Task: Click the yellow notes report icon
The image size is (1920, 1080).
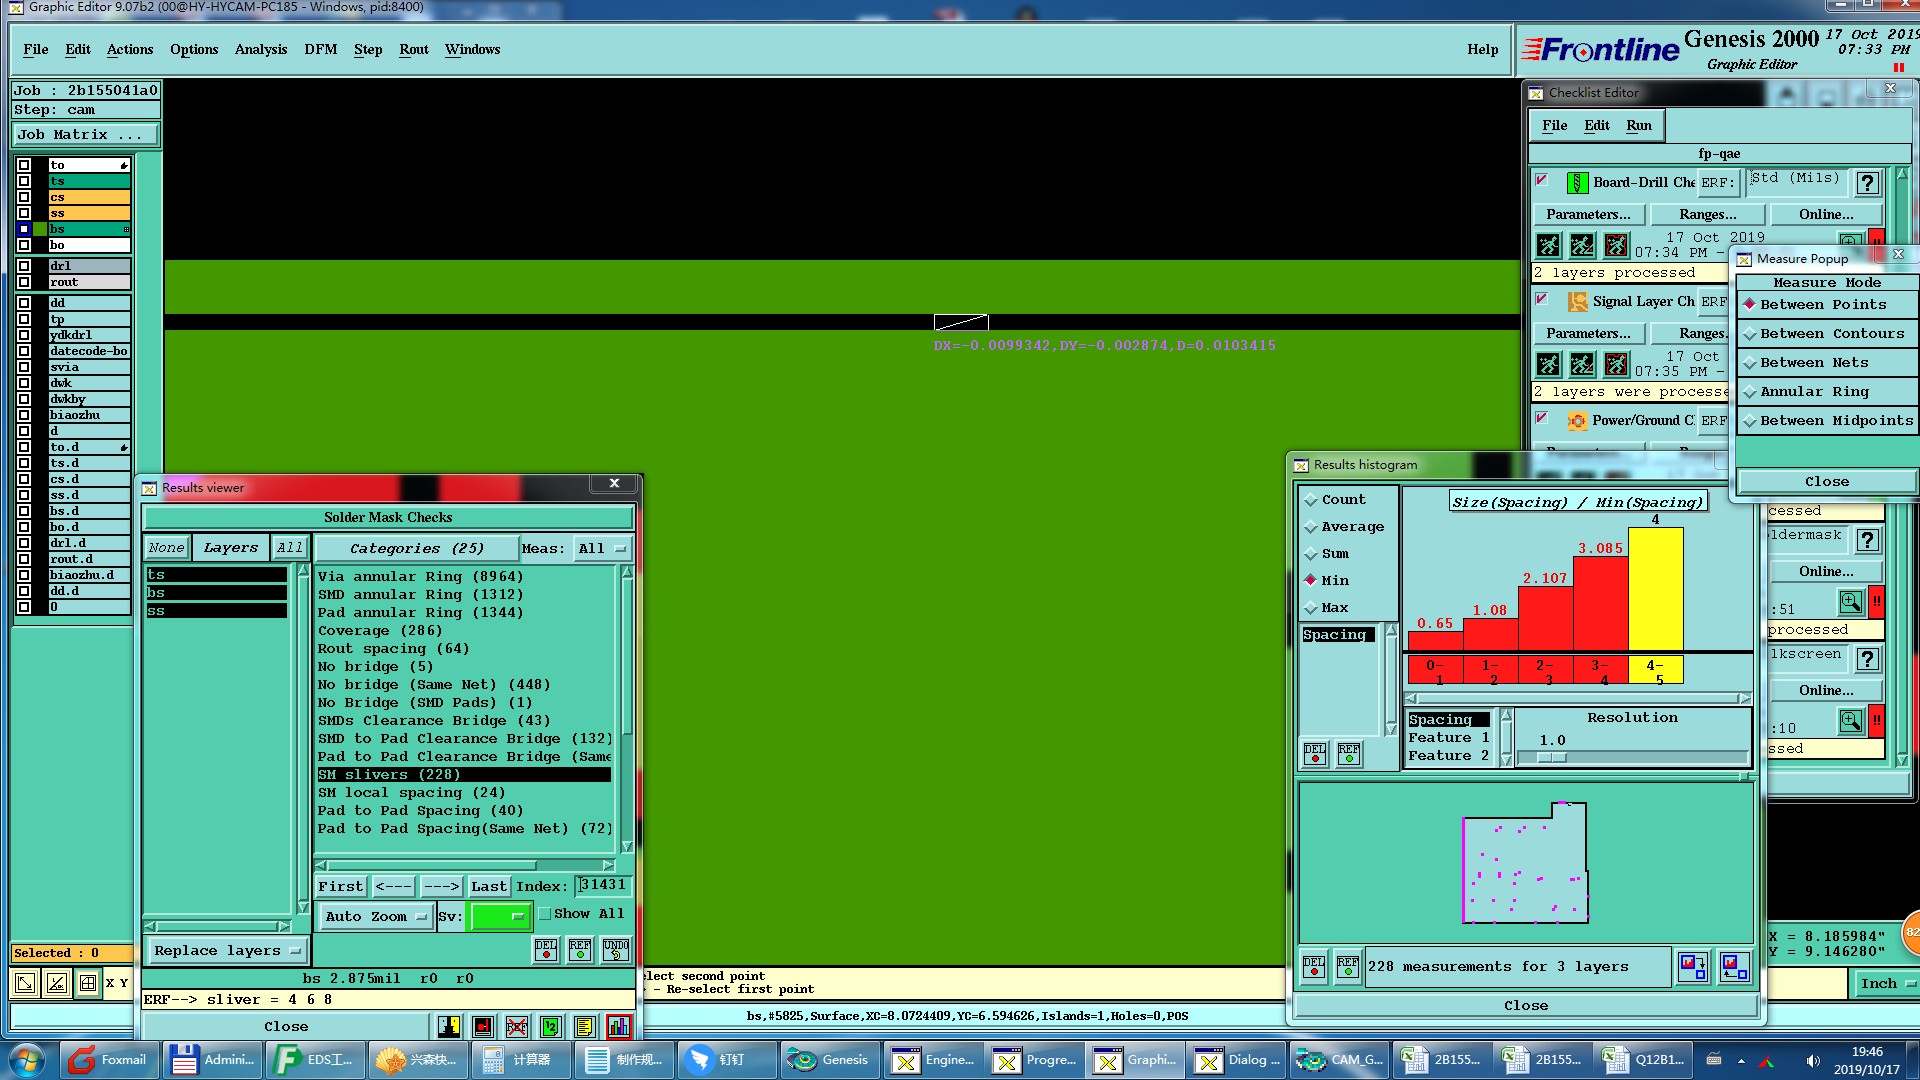Action: (x=584, y=1026)
